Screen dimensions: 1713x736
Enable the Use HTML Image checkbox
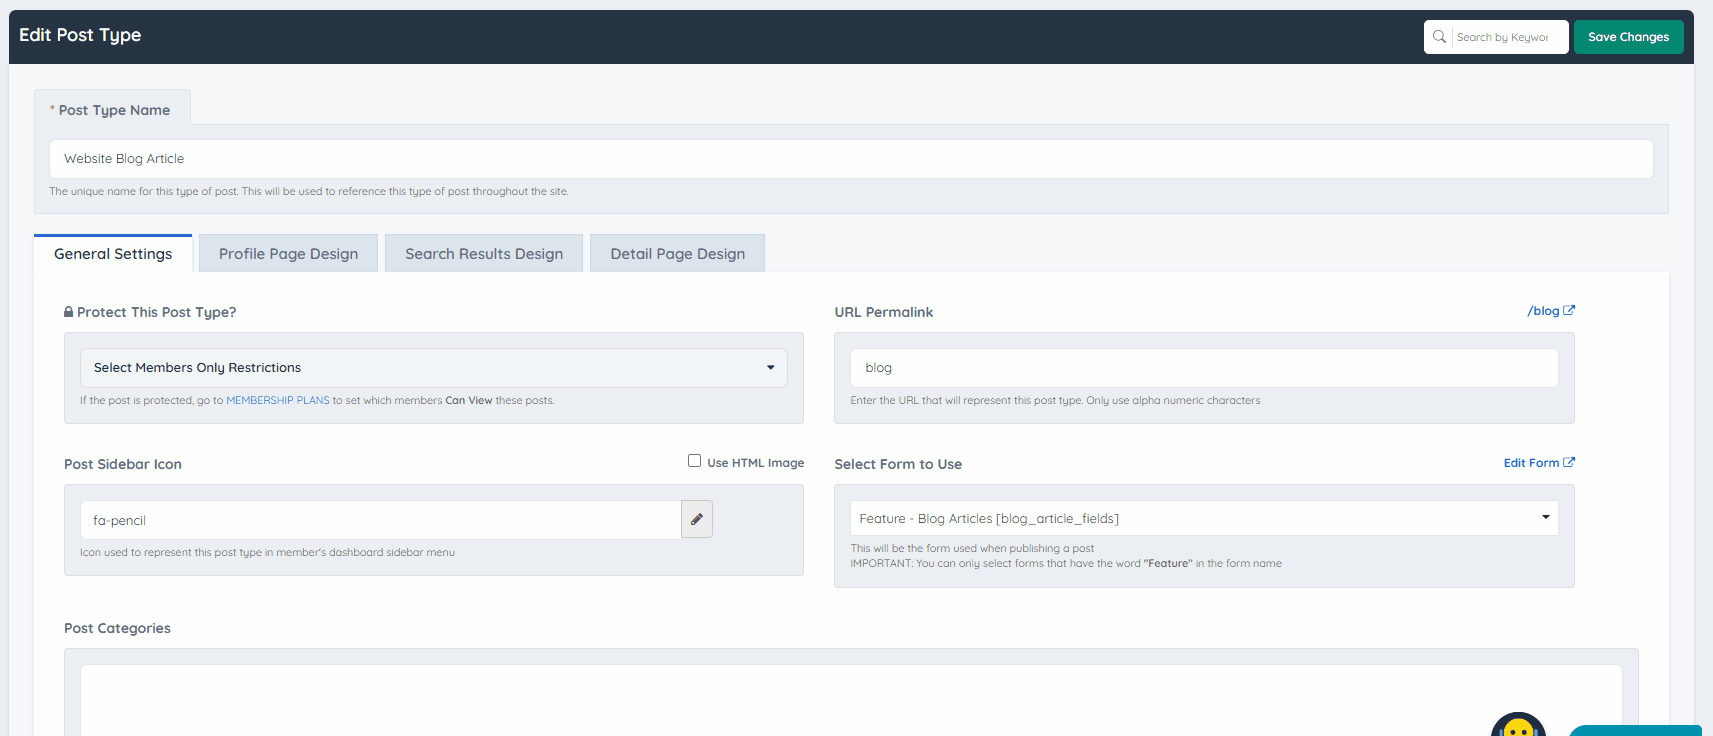point(694,461)
